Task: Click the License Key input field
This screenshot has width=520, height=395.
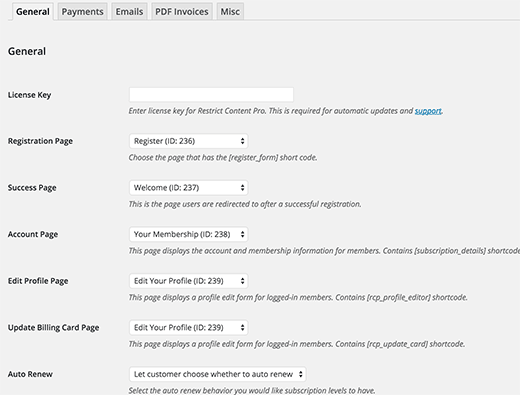Action: point(211,95)
